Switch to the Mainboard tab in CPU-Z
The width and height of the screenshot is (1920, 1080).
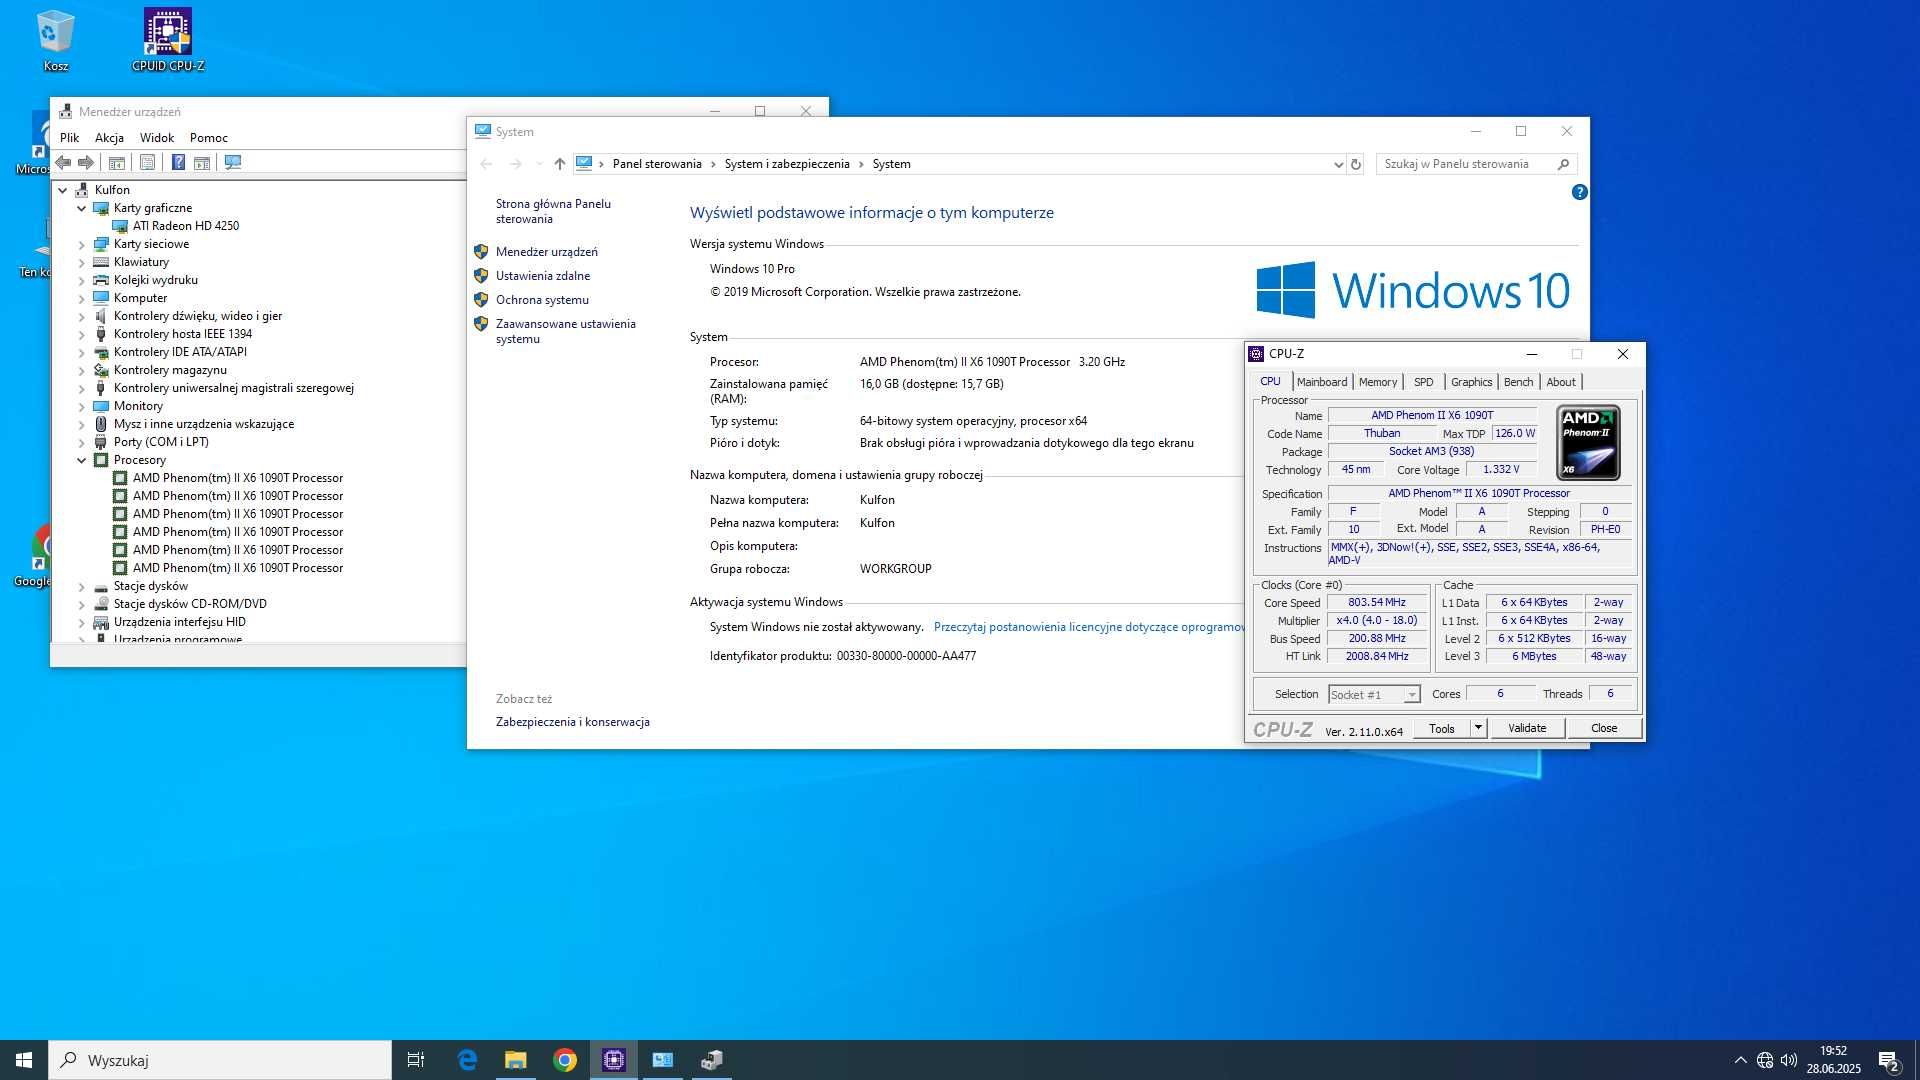[x=1322, y=382]
